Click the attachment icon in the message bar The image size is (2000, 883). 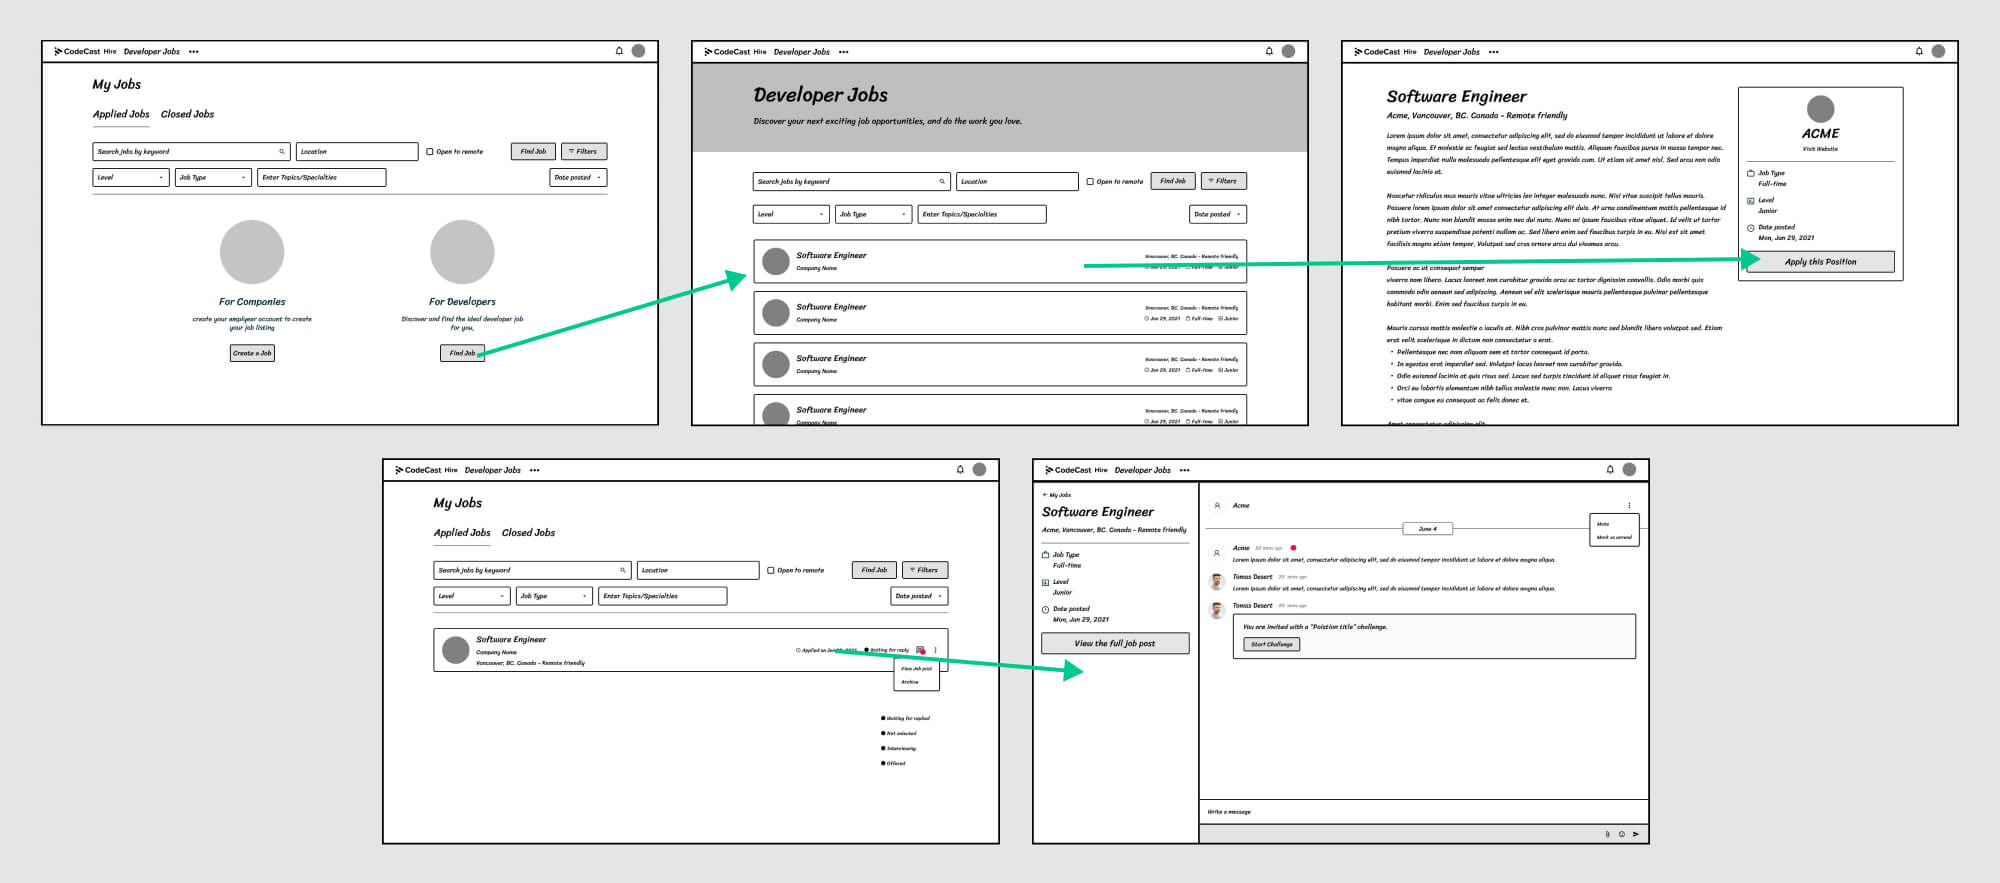click(x=1607, y=834)
